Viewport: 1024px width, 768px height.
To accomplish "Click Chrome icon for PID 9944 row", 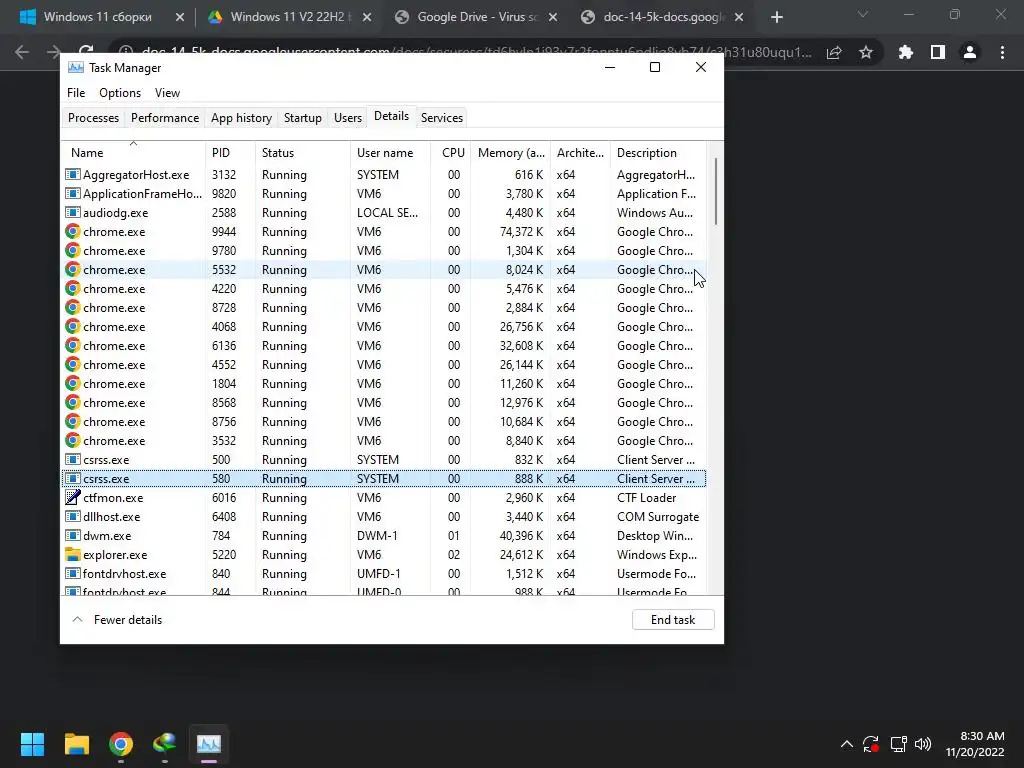I will pyautogui.click(x=72, y=231).
